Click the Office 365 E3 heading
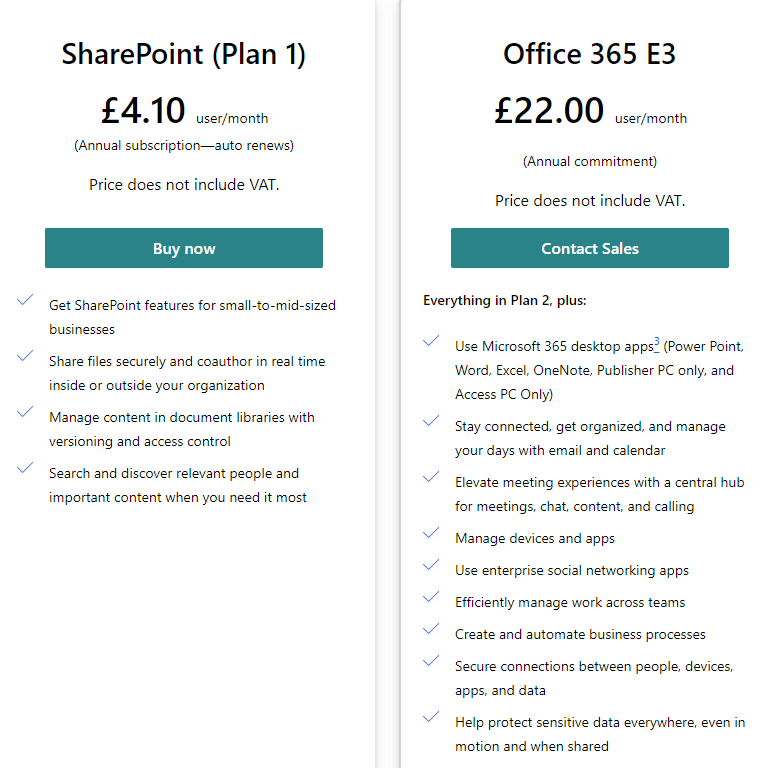The width and height of the screenshot is (772, 768). point(590,54)
